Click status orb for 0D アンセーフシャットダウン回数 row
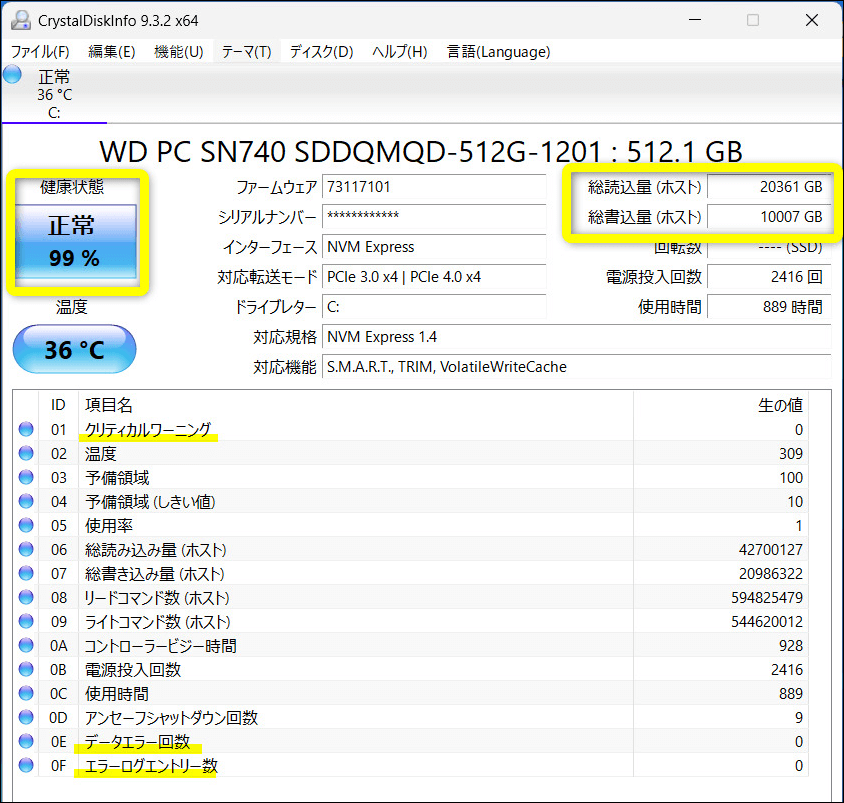Image resolution: width=844 pixels, height=803 pixels. [x=26, y=717]
